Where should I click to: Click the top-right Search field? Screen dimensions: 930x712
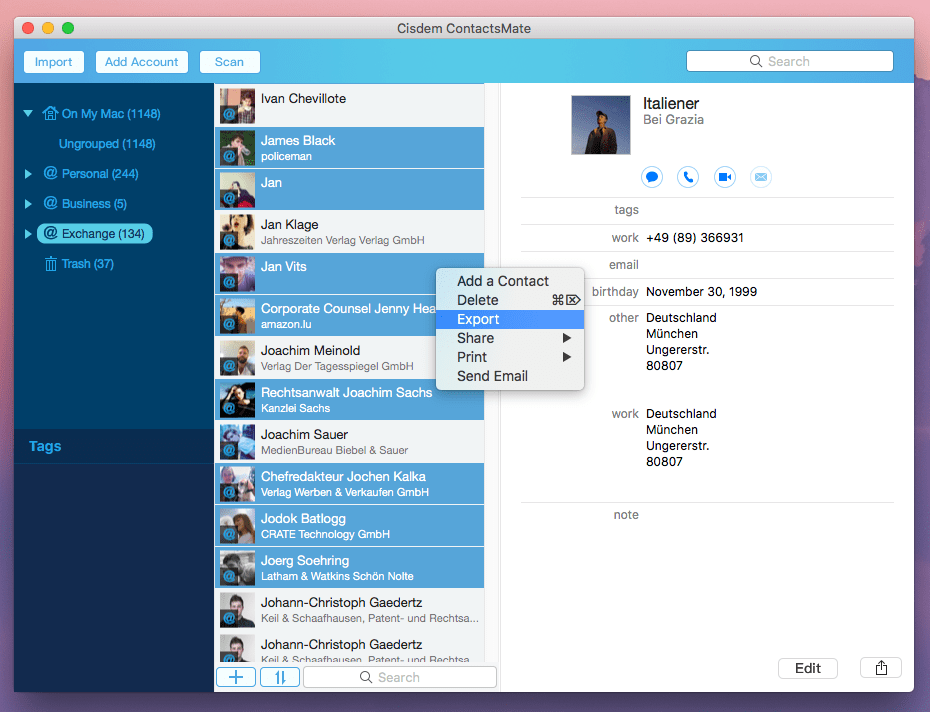click(789, 62)
